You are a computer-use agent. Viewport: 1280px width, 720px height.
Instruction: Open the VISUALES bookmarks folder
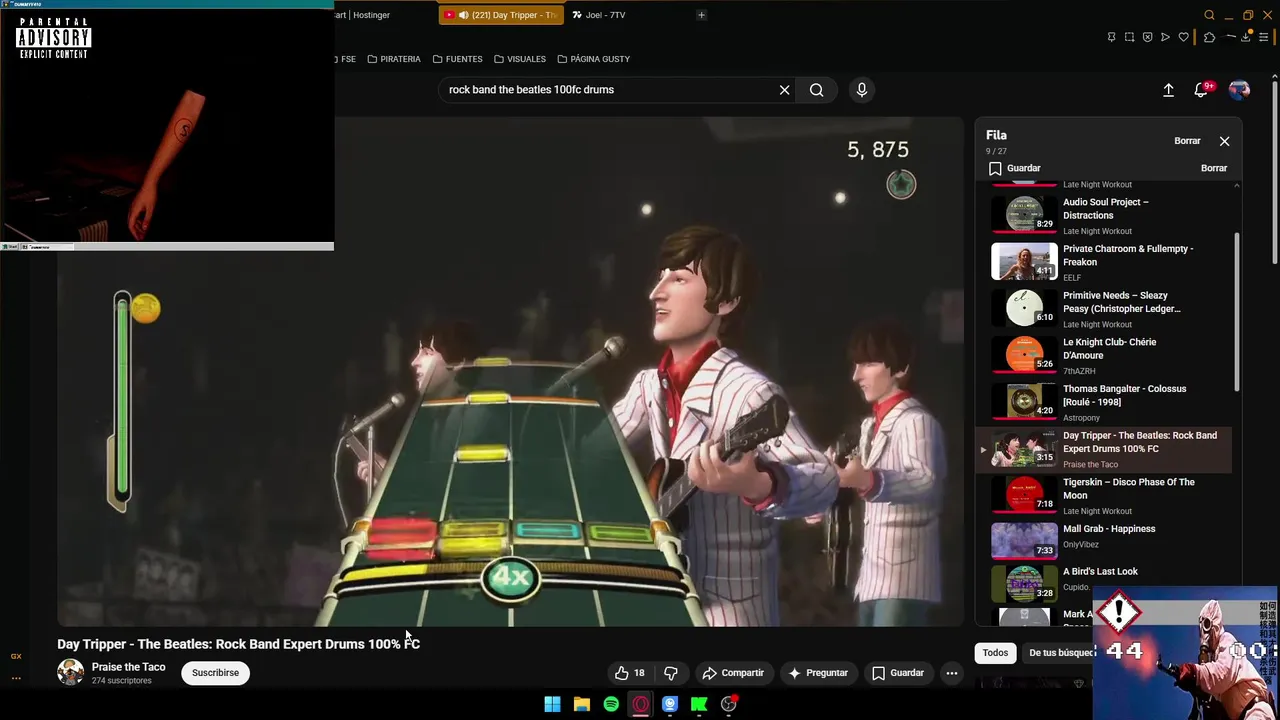coord(520,59)
